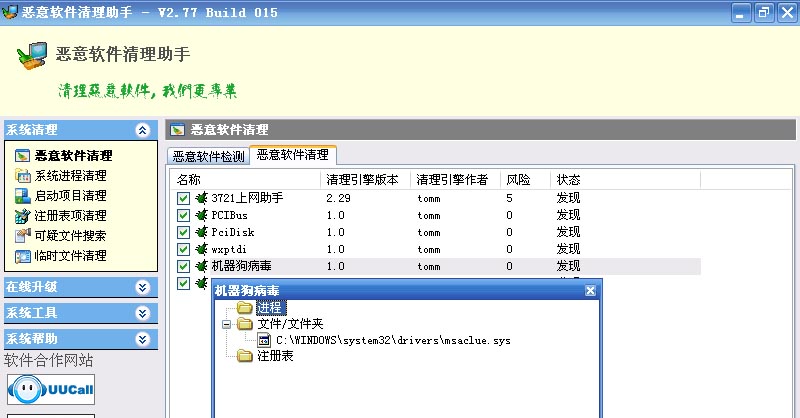The height and width of the screenshot is (418, 800).
Task: Click the 注册表 folder icon
Action: coord(245,356)
